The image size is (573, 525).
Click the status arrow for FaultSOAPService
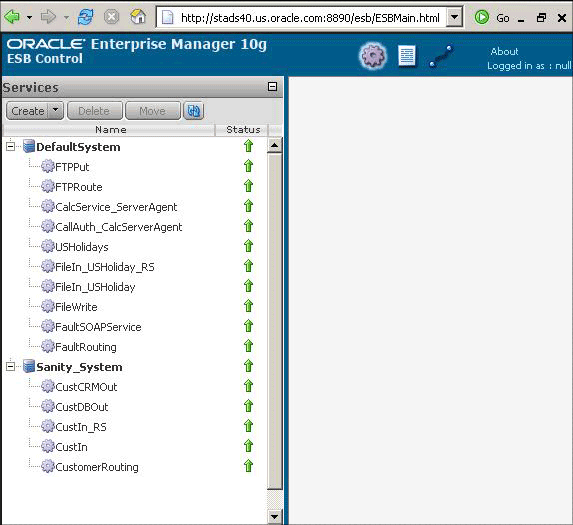pyautogui.click(x=248, y=326)
